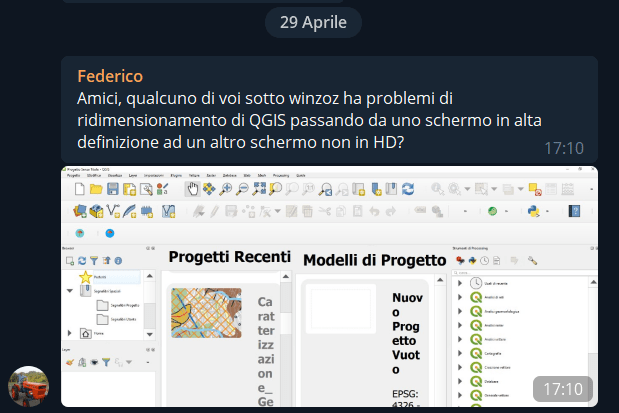Screen dimensions: 619x413
Task: Click the Open Project folder icon
Action: tap(97, 188)
